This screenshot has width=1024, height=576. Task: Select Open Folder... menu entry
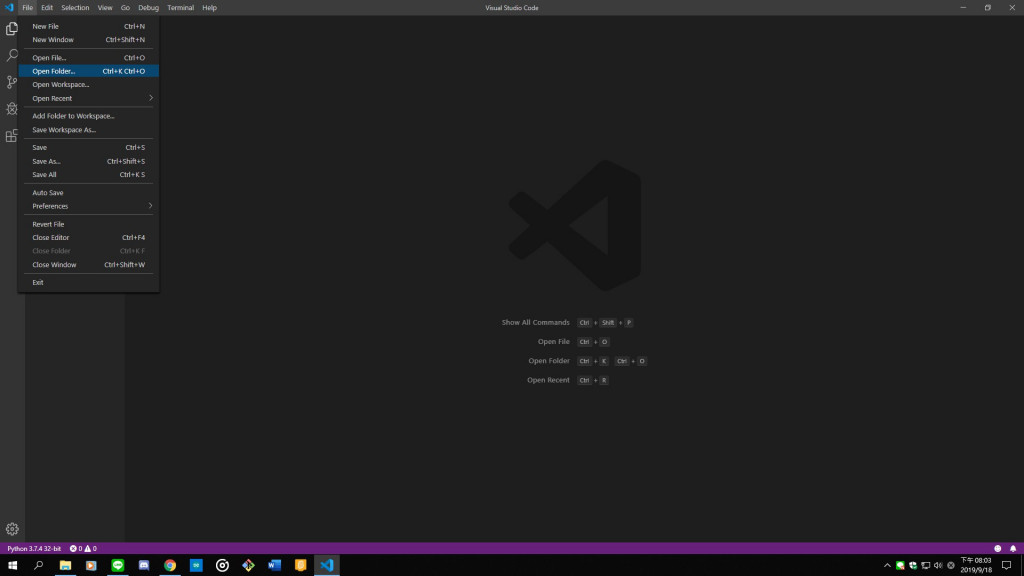88,71
